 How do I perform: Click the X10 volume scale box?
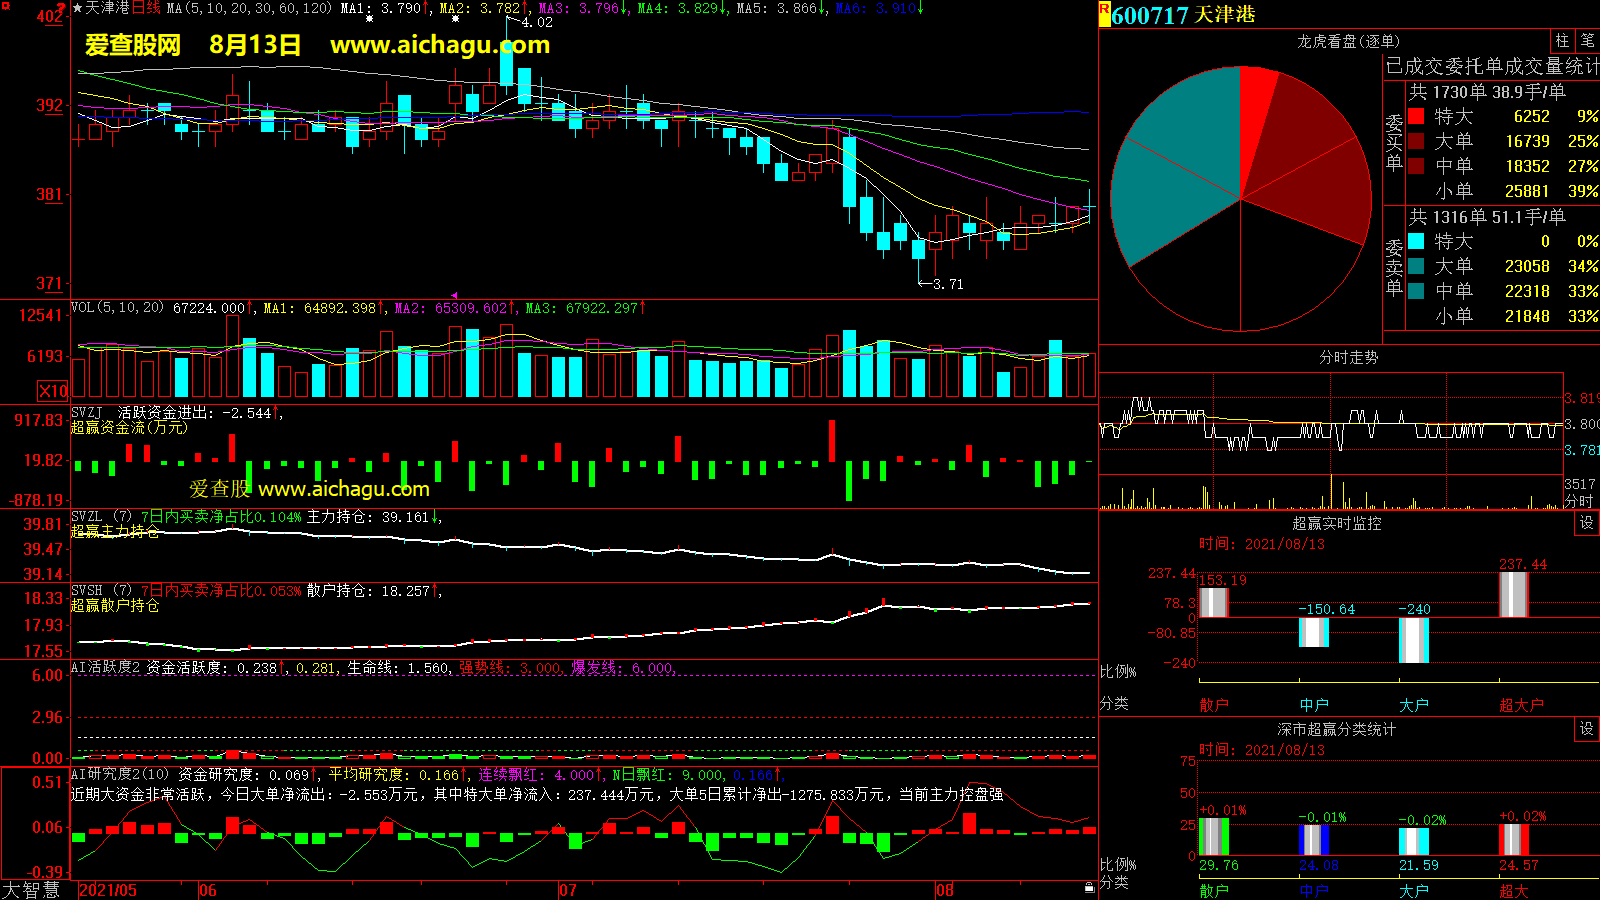53,391
